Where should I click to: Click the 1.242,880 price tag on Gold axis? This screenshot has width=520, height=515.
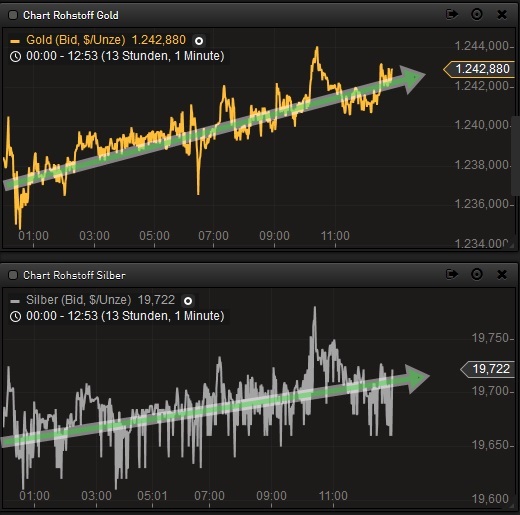[479, 69]
